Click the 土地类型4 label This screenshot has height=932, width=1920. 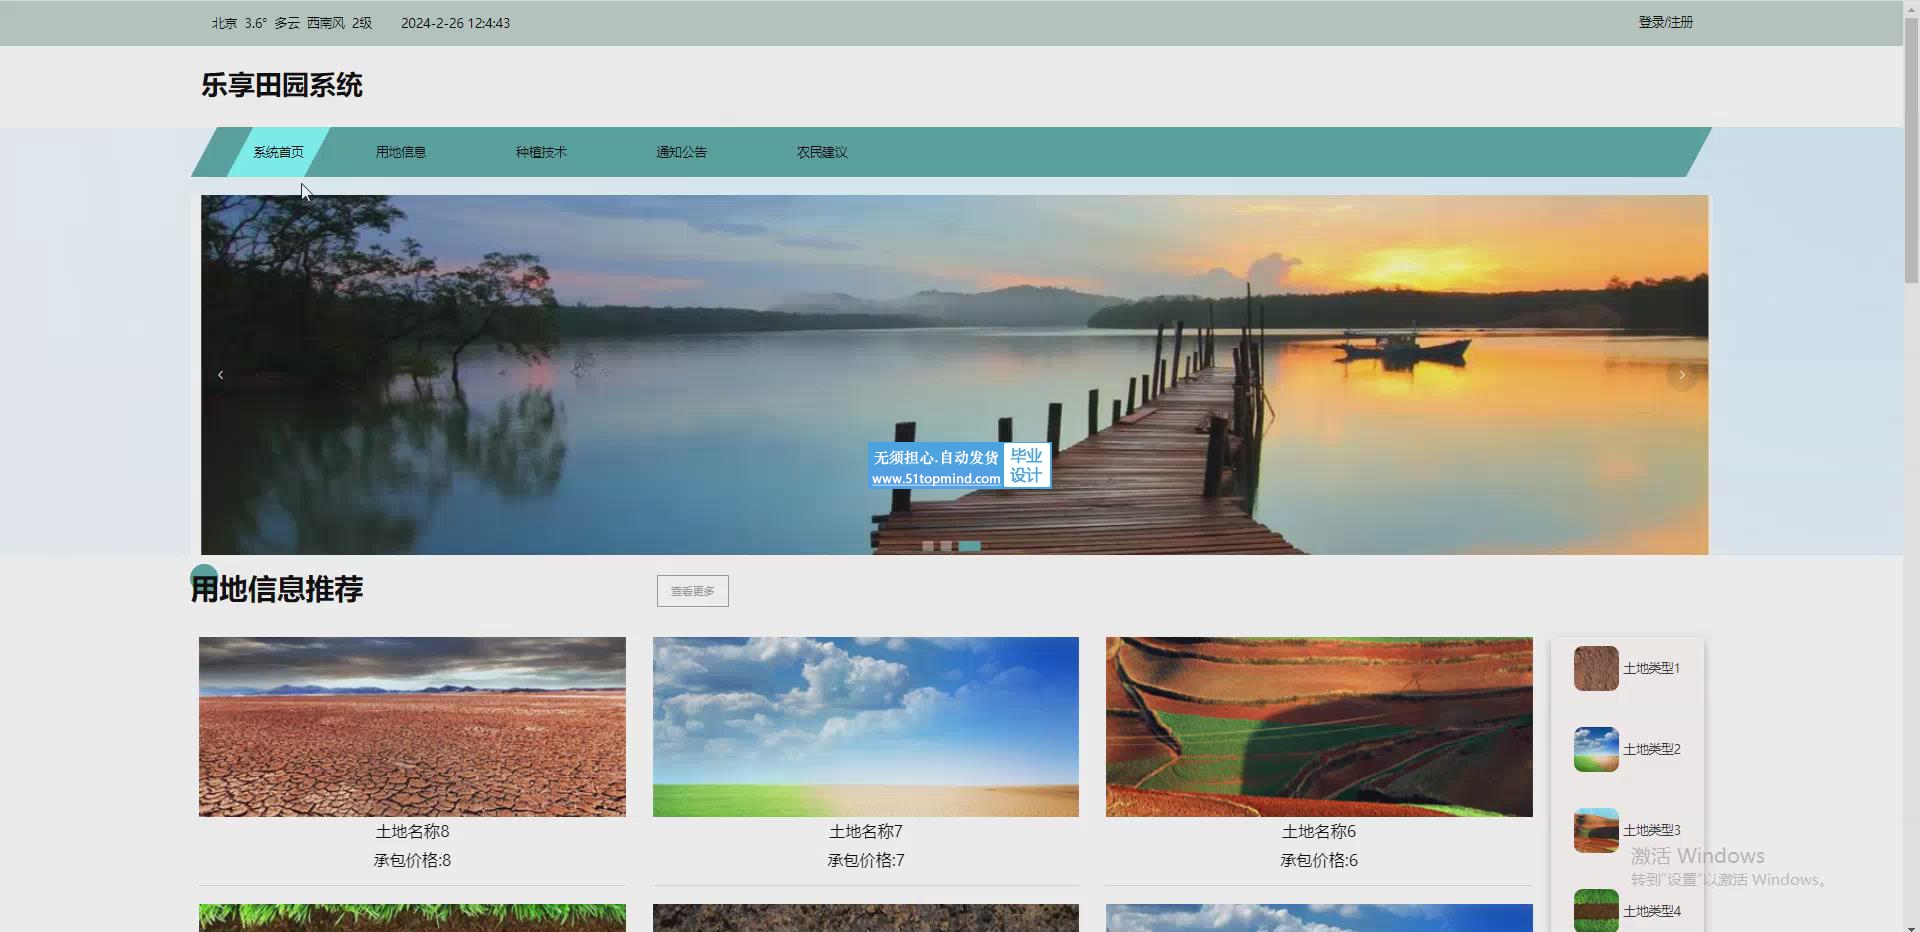[x=1651, y=911]
